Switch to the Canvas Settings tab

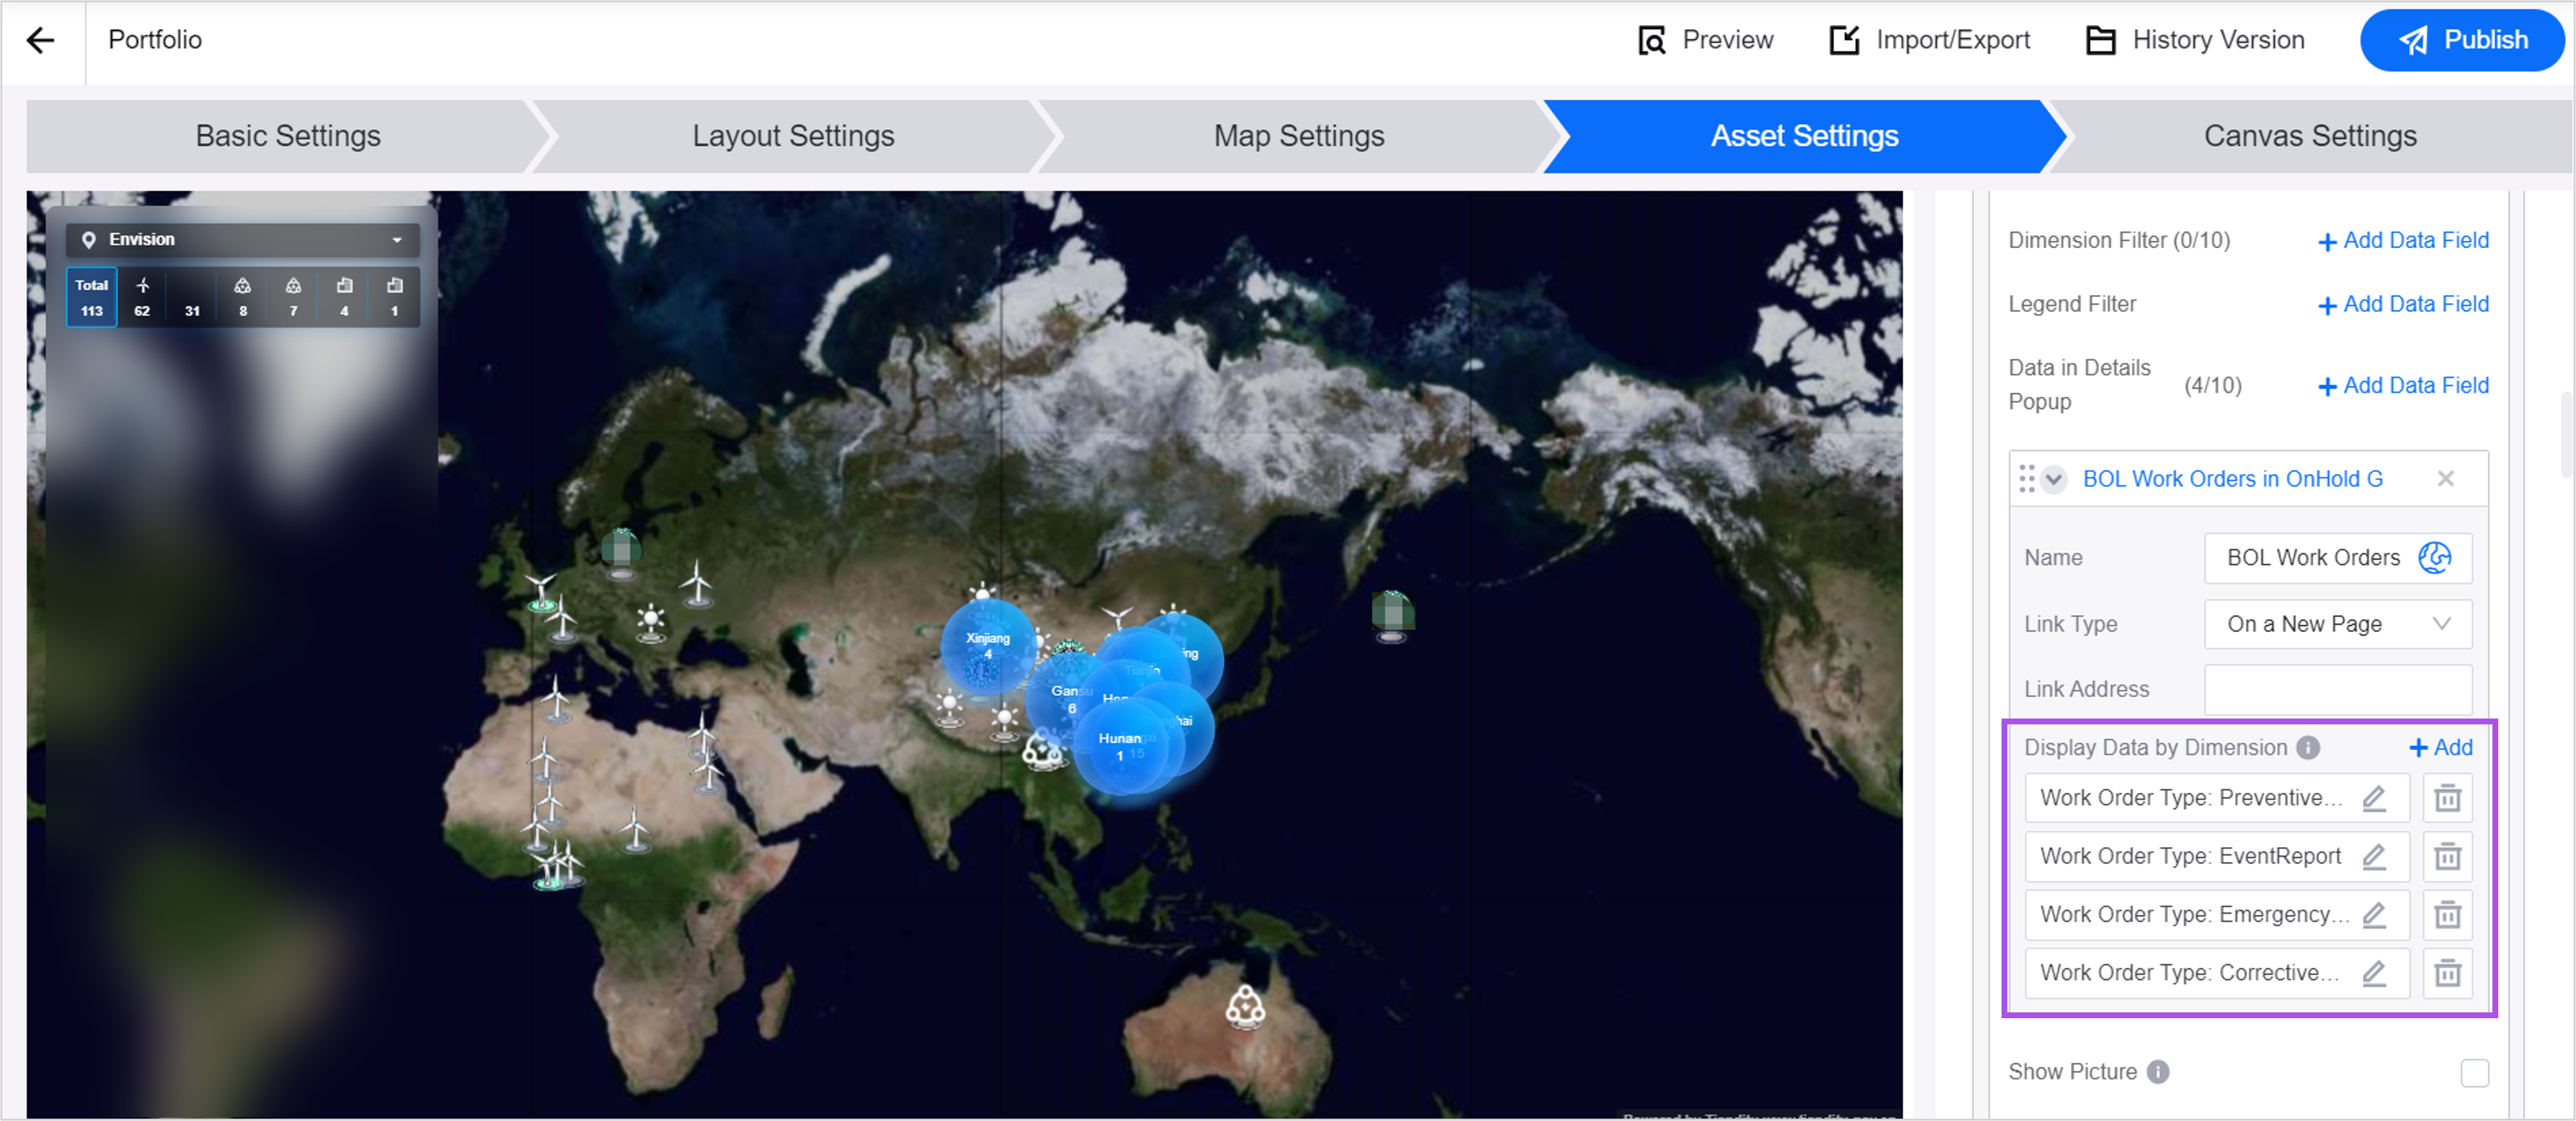tap(2309, 136)
